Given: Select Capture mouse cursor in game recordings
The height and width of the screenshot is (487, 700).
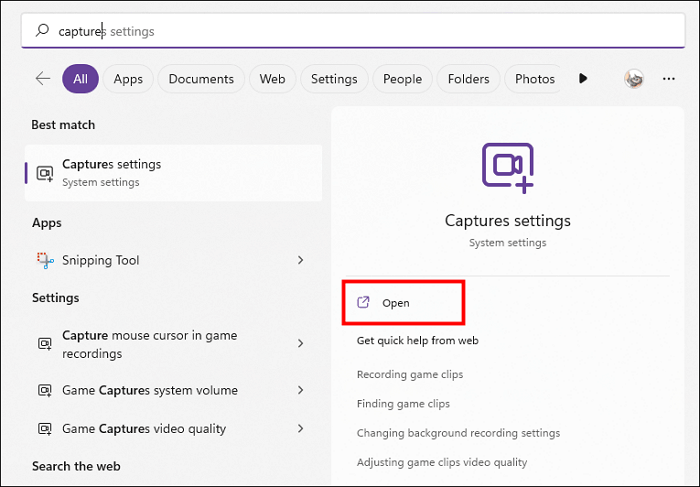Looking at the screenshot, I should (173, 344).
